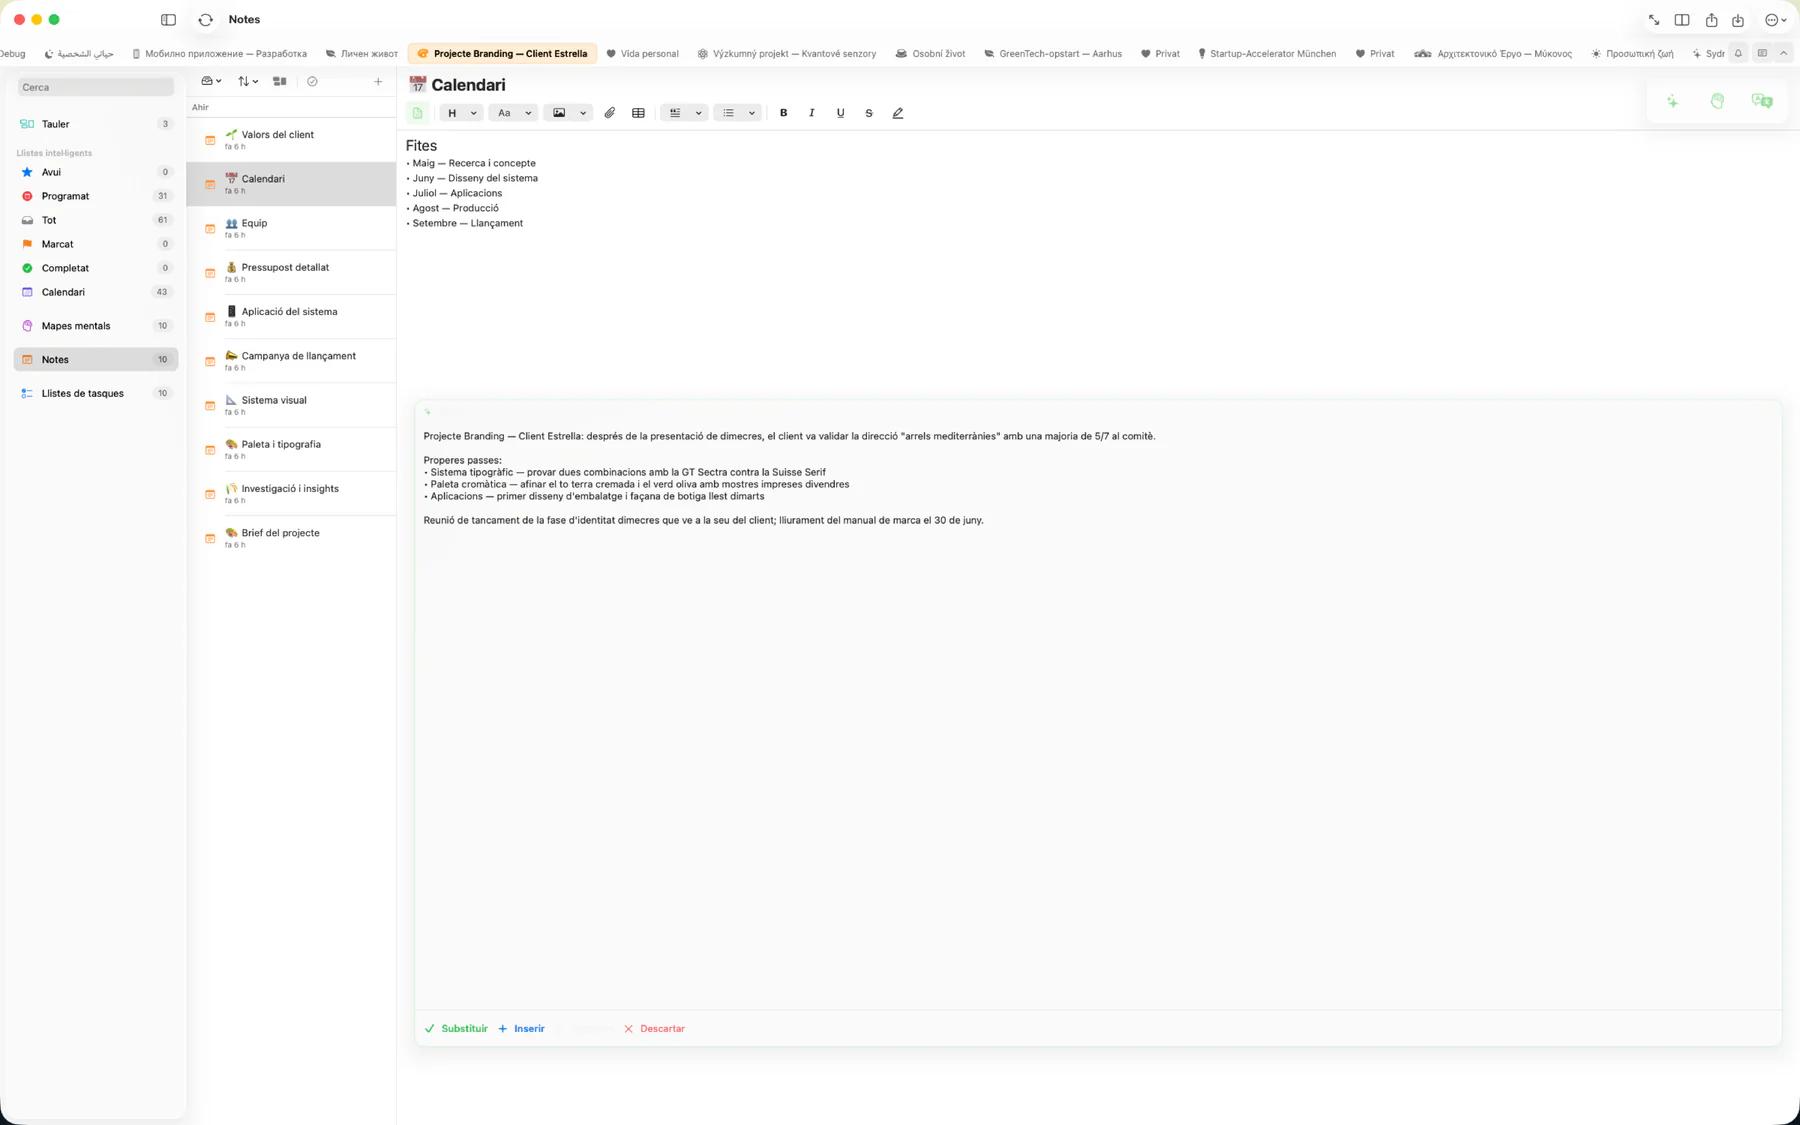Open the inbox filter dropdown in note list
This screenshot has height=1125, width=1800.
tap(211, 81)
